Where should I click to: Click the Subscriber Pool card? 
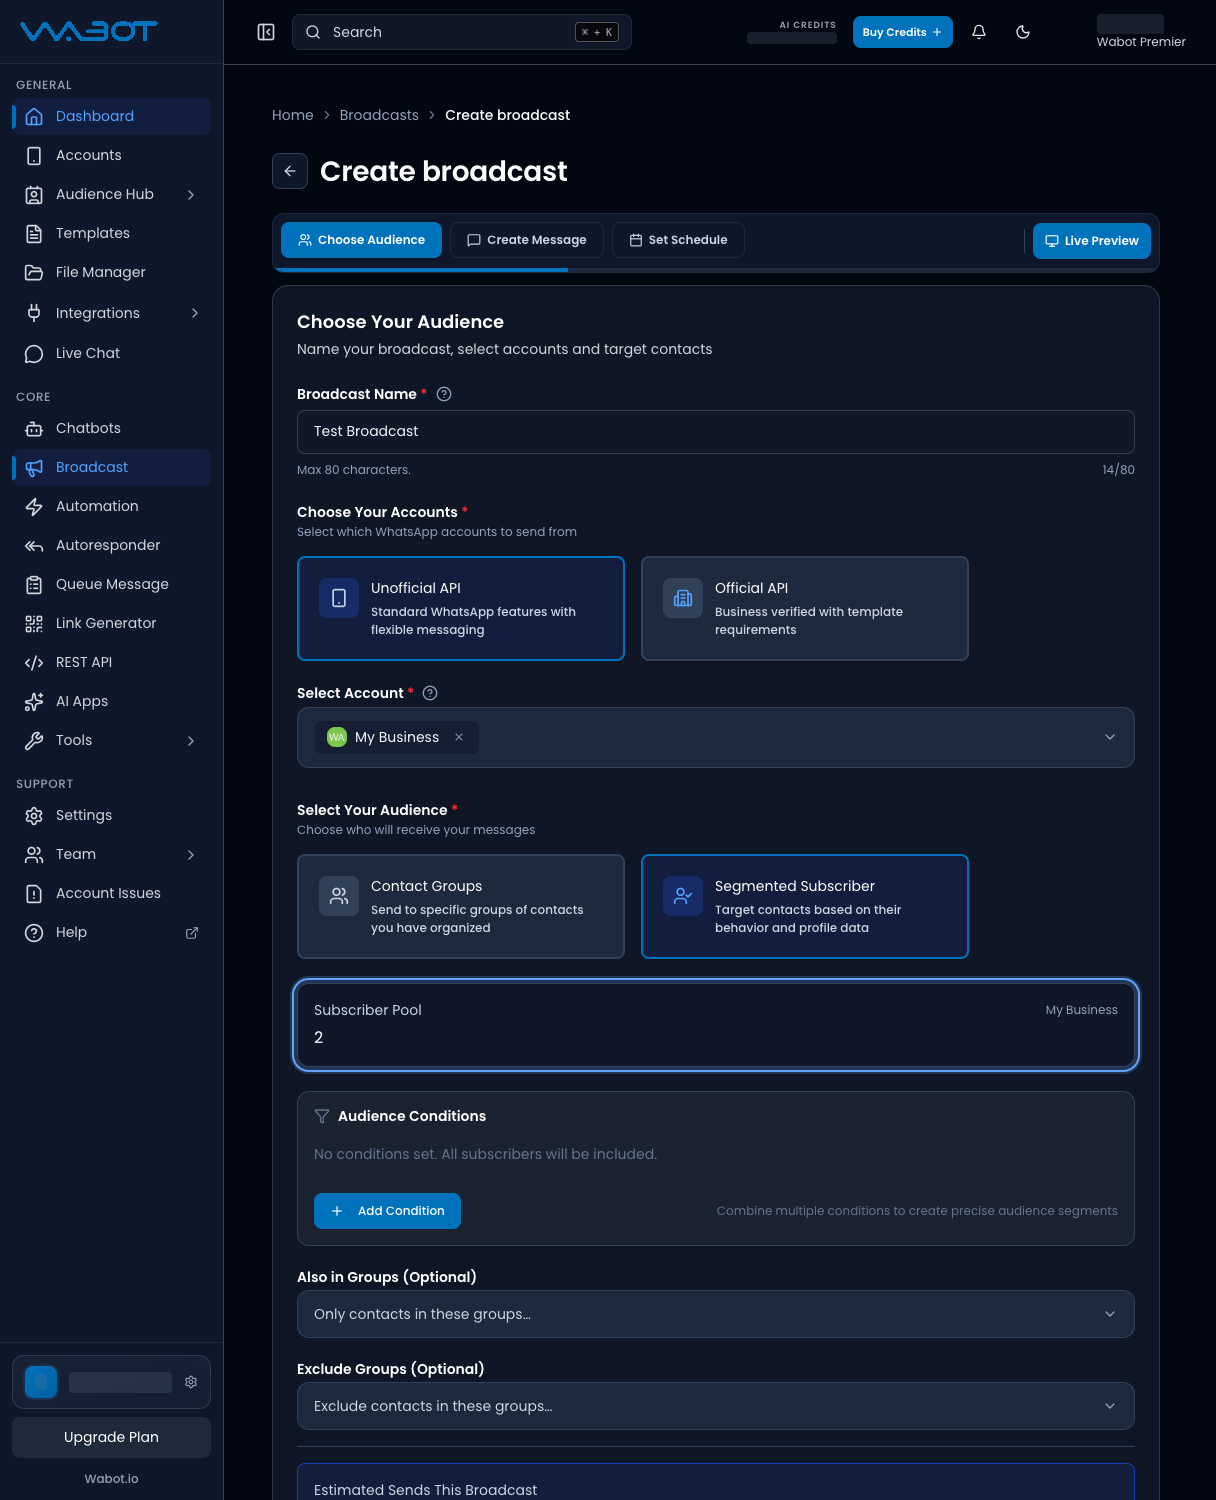pyautogui.click(x=716, y=1025)
